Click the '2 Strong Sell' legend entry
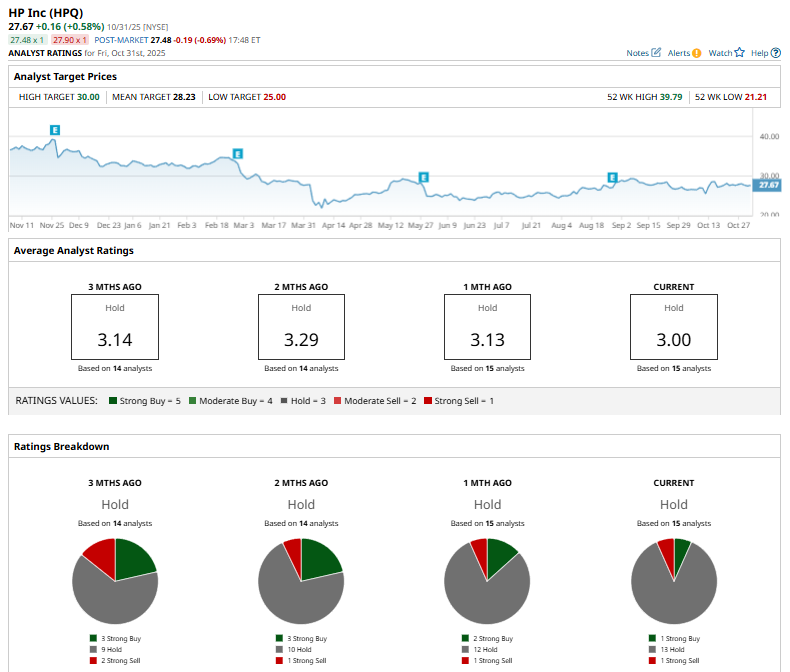This screenshot has width=790, height=672. pyautogui.click(x=115, y=660)
